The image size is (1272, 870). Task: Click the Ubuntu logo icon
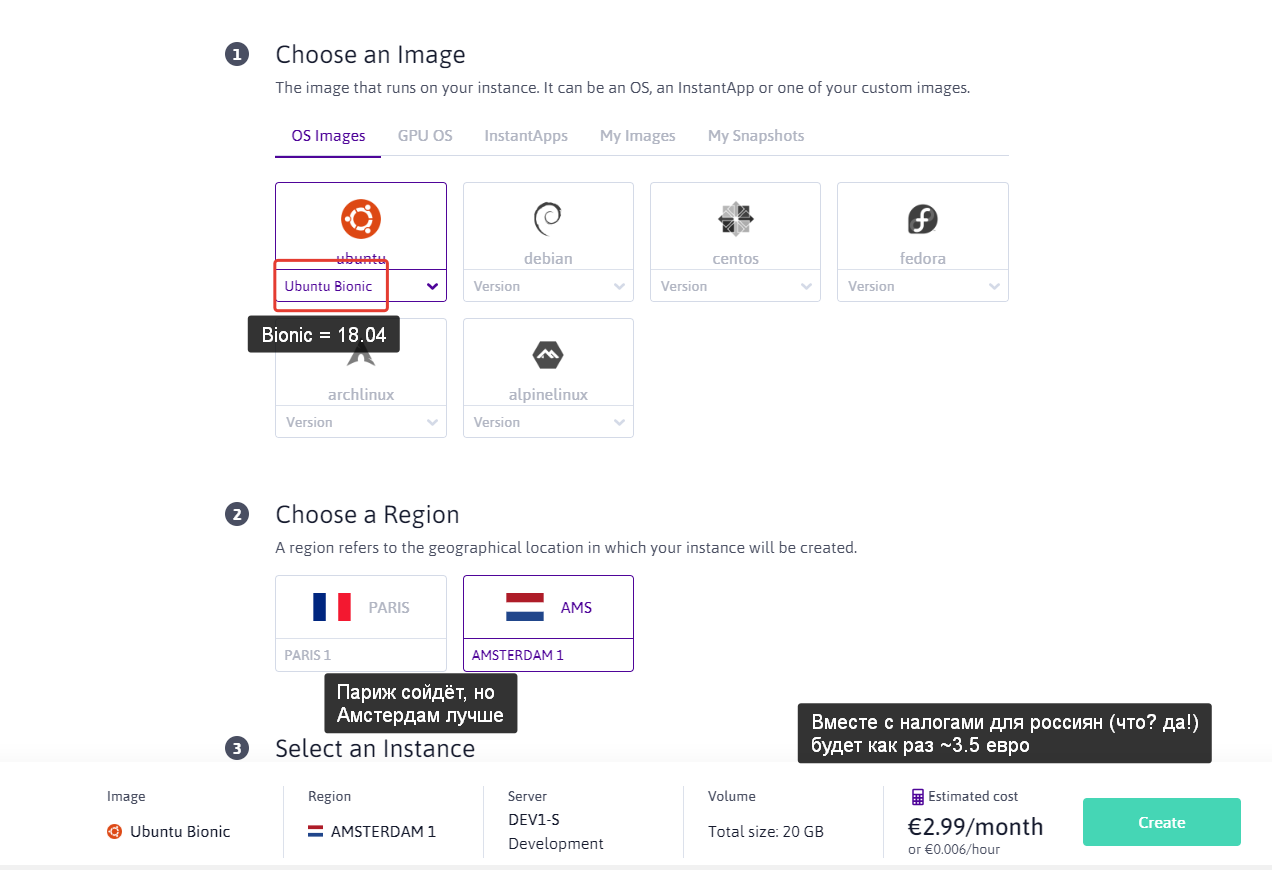361,218
